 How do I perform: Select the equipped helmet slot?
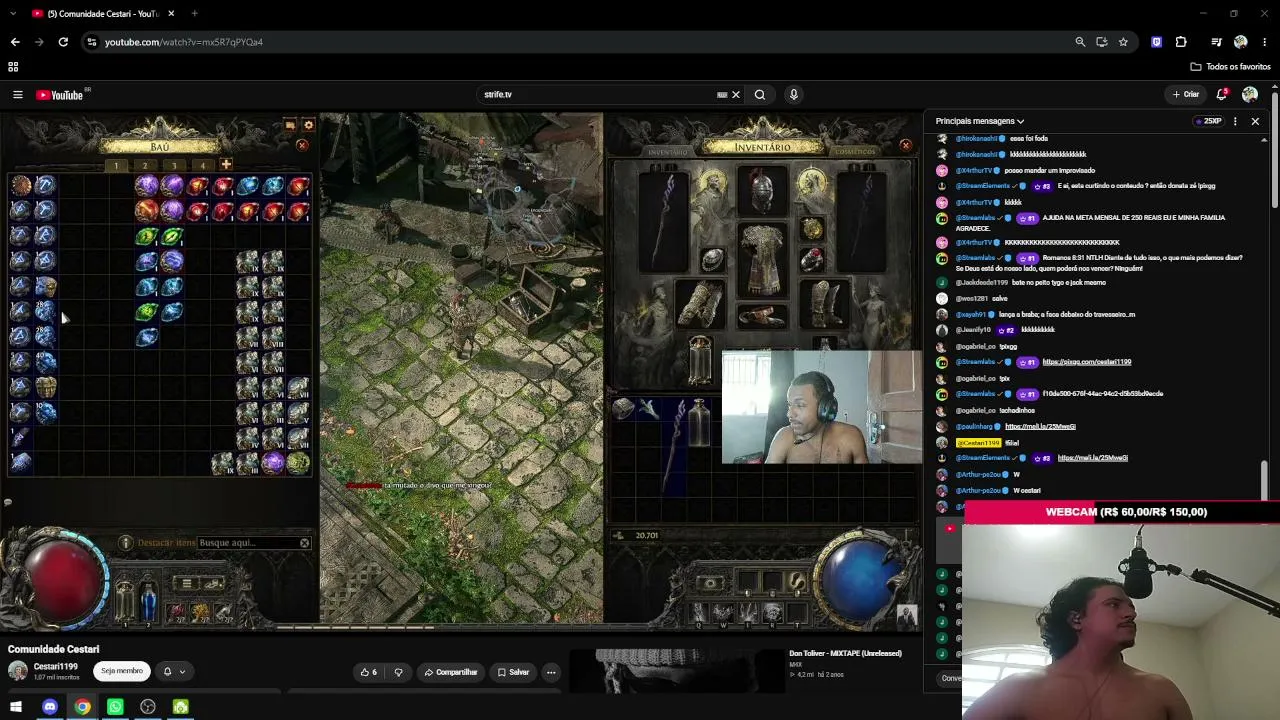point(762,191)
